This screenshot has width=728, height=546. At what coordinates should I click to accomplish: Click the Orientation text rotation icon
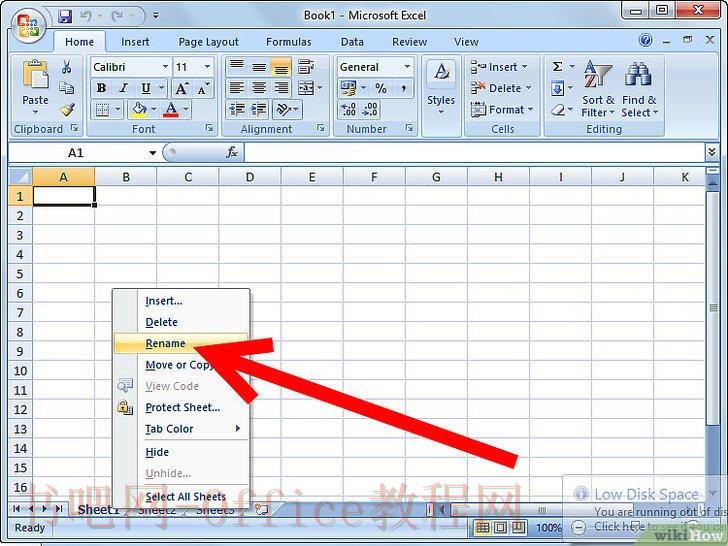(x=283, y=110)
